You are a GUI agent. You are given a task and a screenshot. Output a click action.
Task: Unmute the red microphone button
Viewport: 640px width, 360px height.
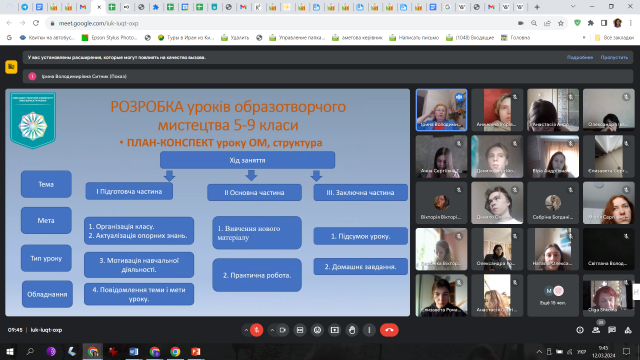tap(257, 330)
